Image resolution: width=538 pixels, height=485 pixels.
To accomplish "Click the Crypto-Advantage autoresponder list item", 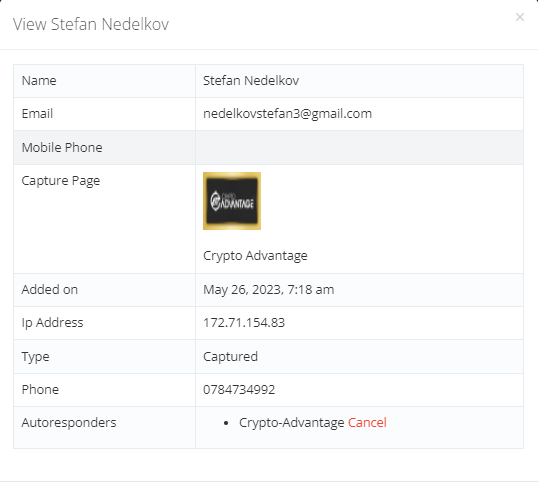I will [291, 423].
